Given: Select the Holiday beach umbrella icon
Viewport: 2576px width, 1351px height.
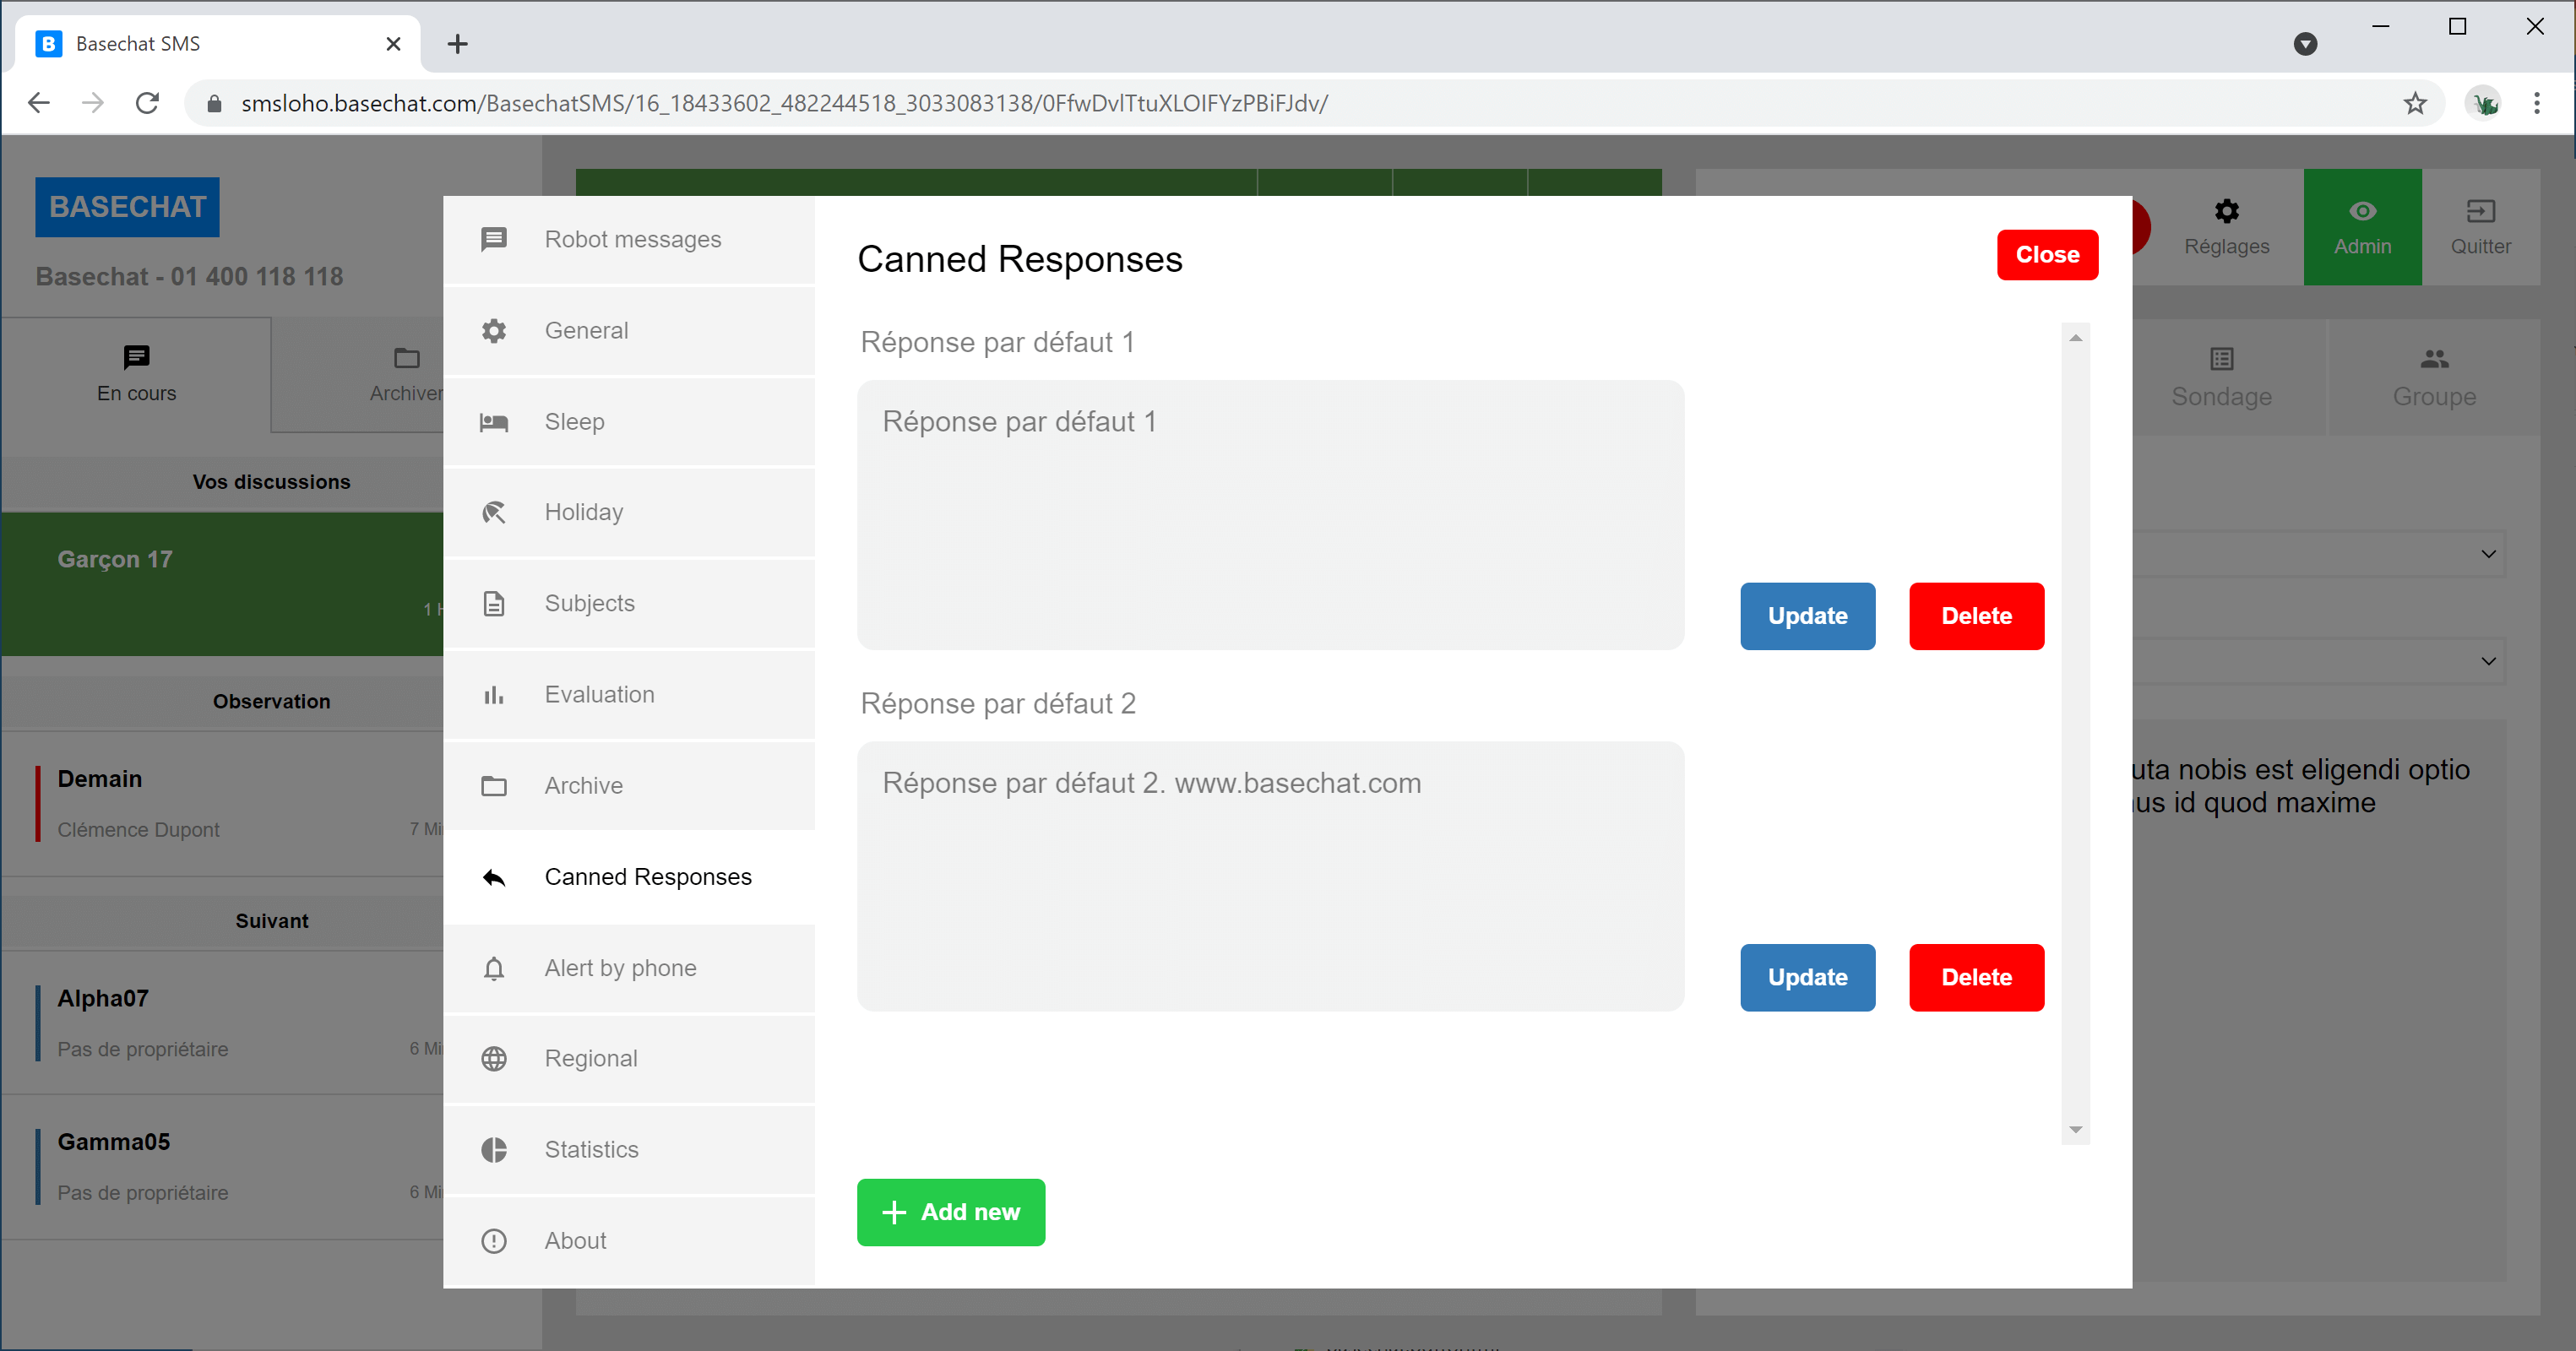Looking at the screenshot, I should click(x=494, y=513).
